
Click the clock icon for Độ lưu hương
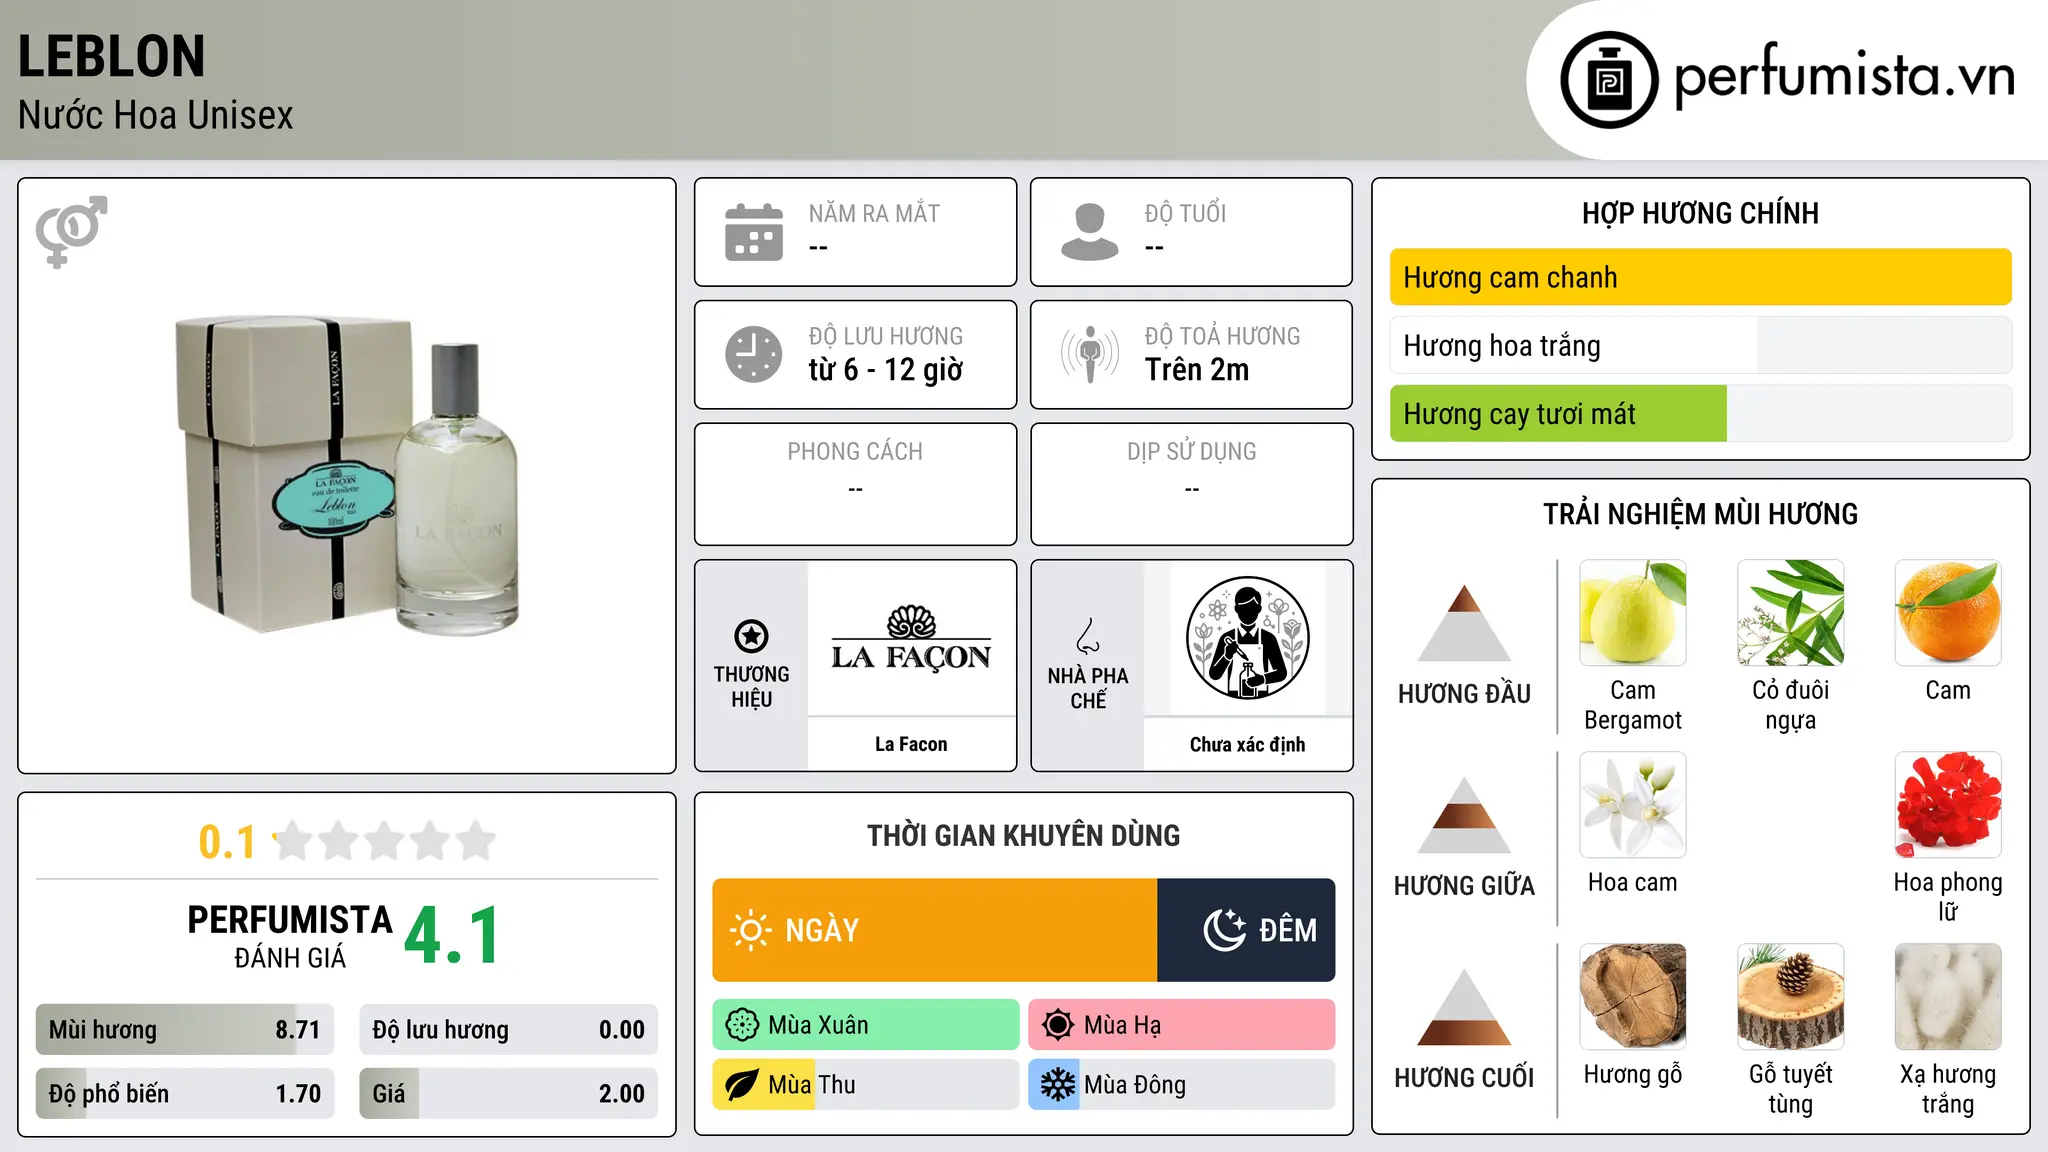[x=754, y=354]
